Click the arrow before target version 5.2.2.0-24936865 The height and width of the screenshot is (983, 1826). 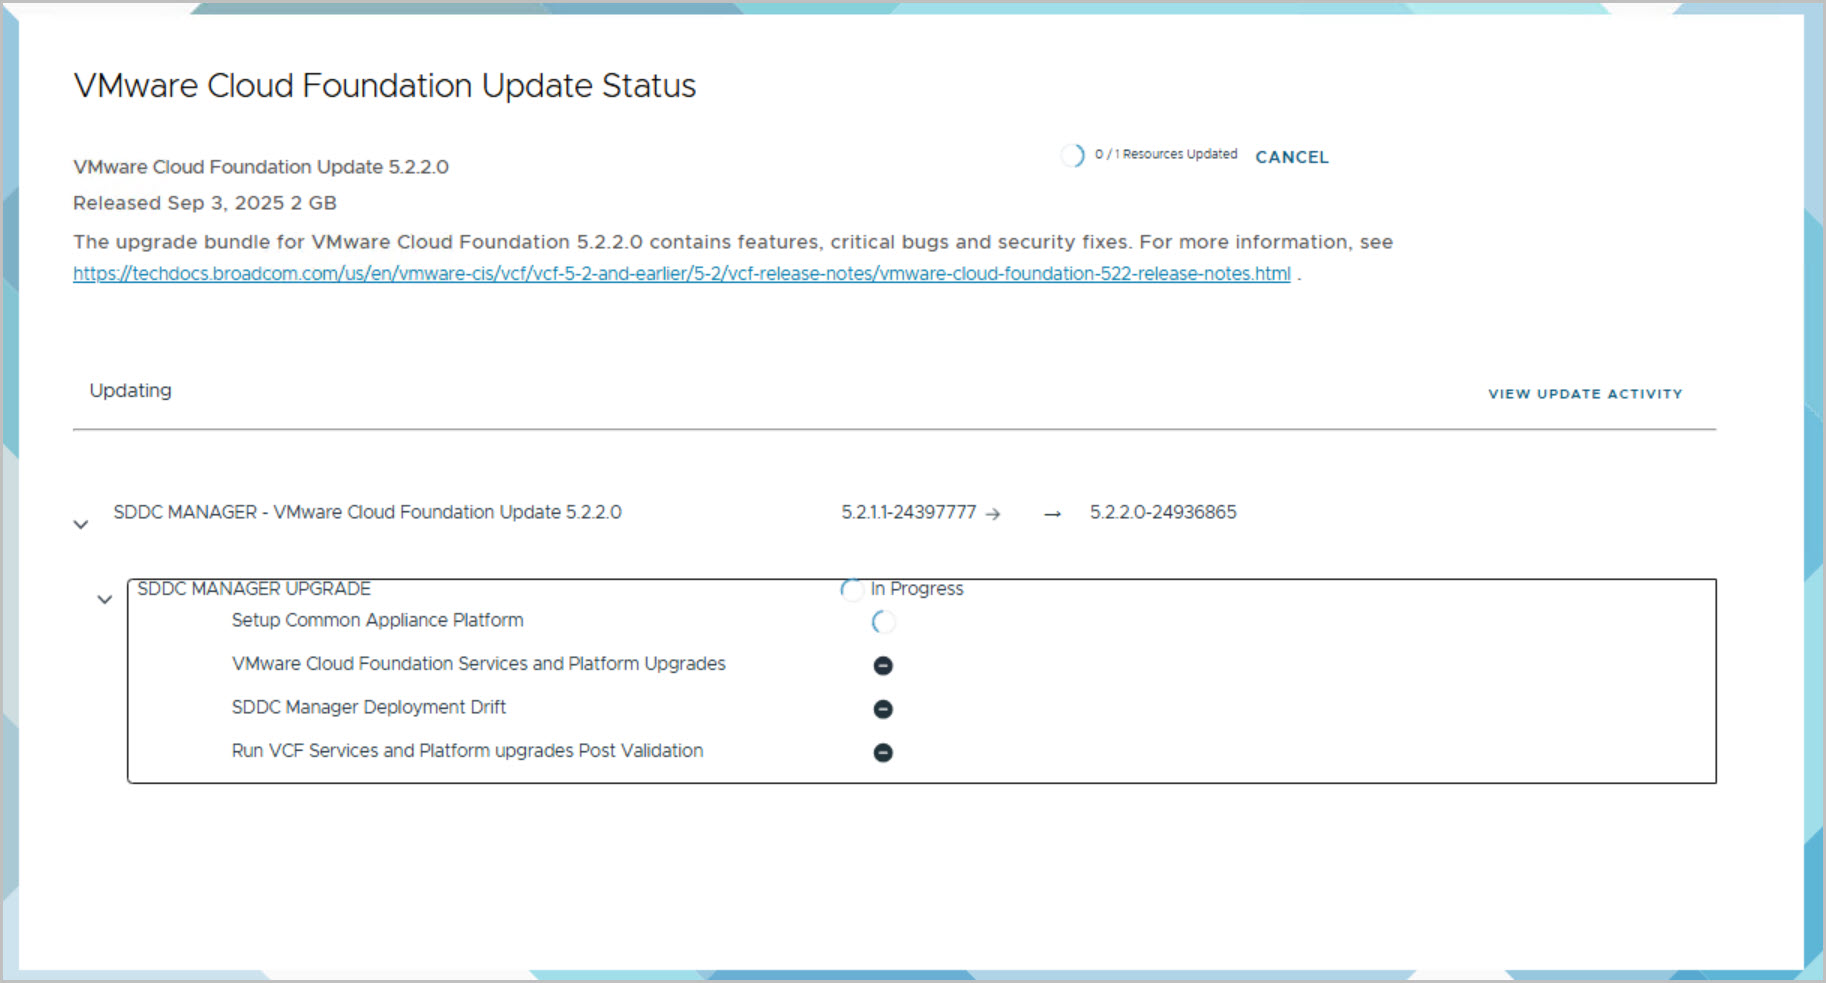point(1052,514)
